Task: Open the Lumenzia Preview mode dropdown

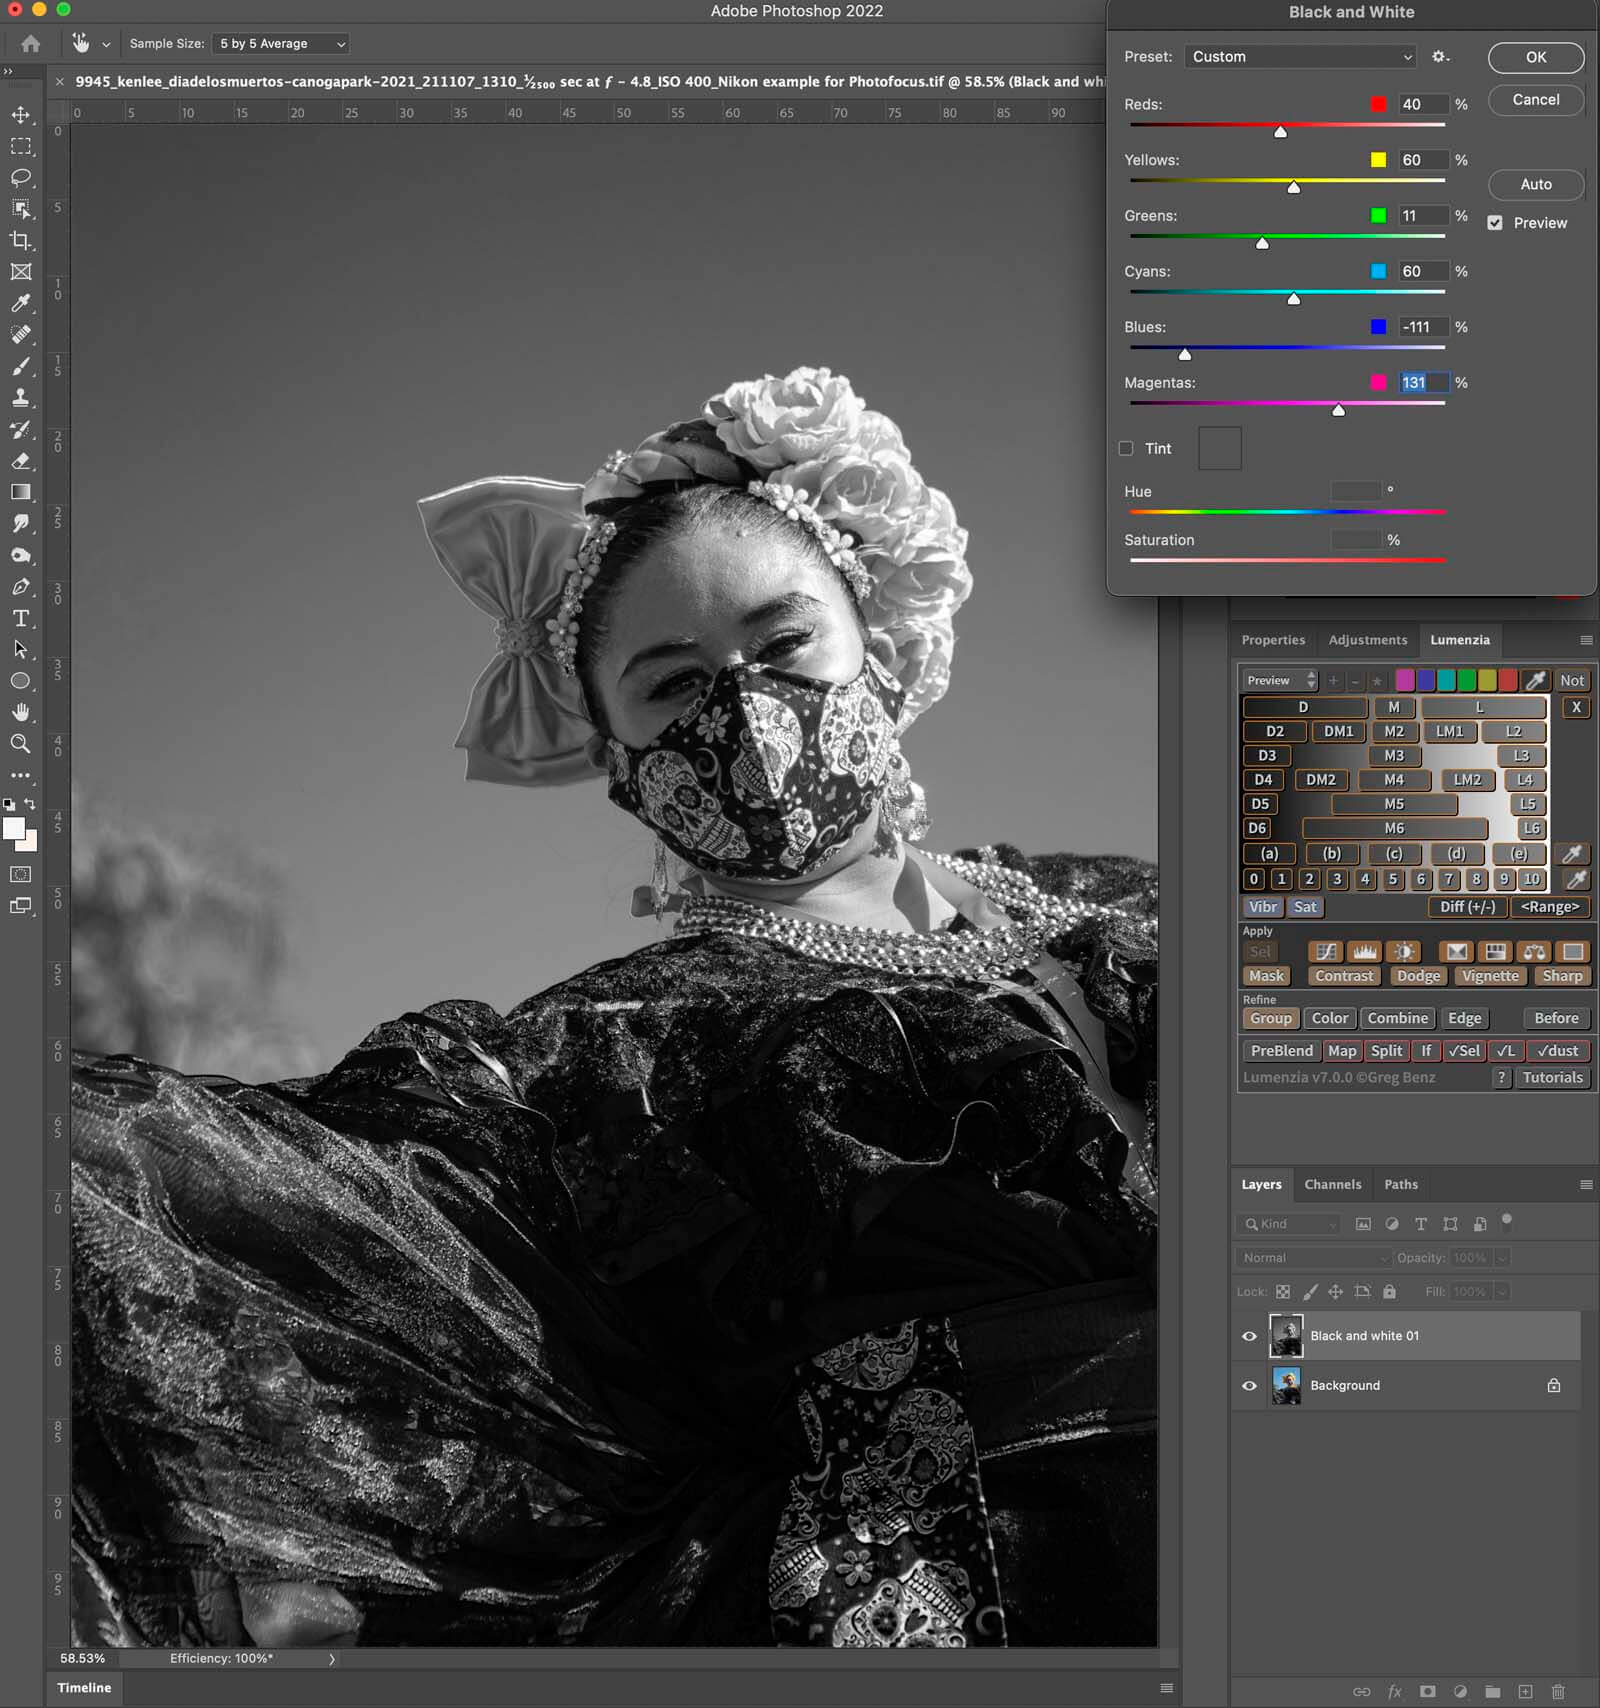Action: (x=1280, y=681)
